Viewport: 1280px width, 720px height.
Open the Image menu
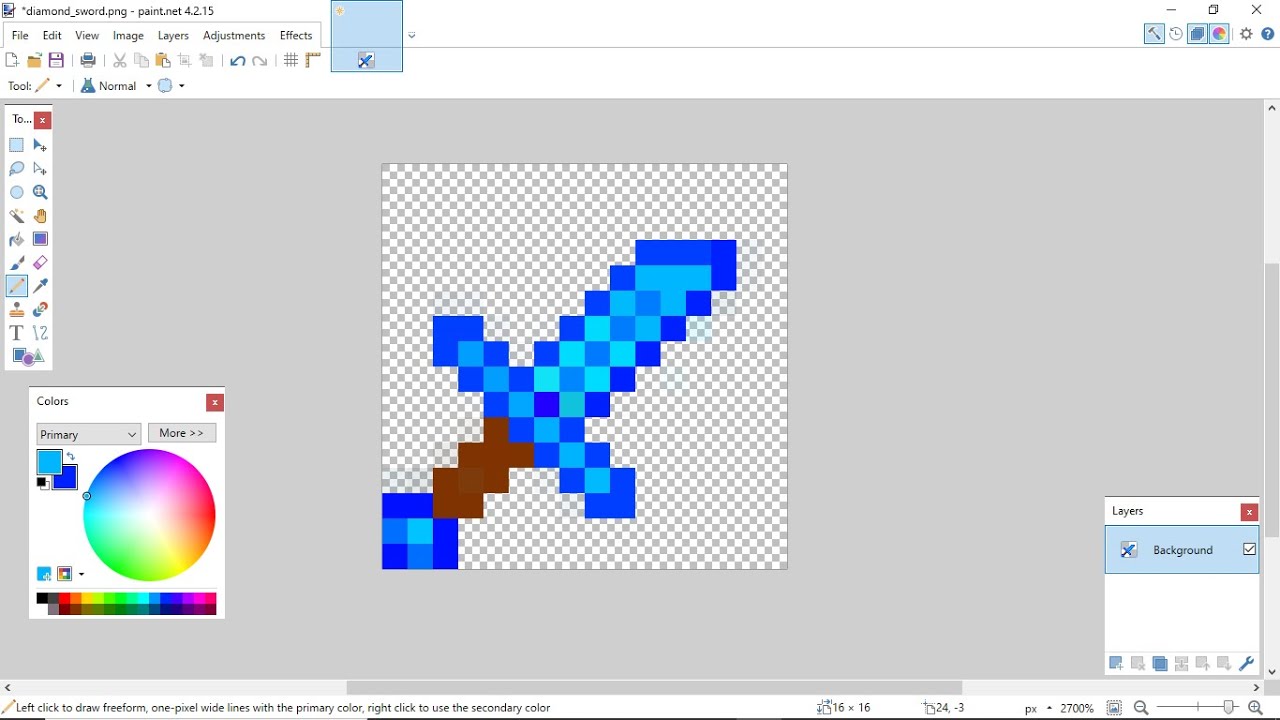[129, 36]
